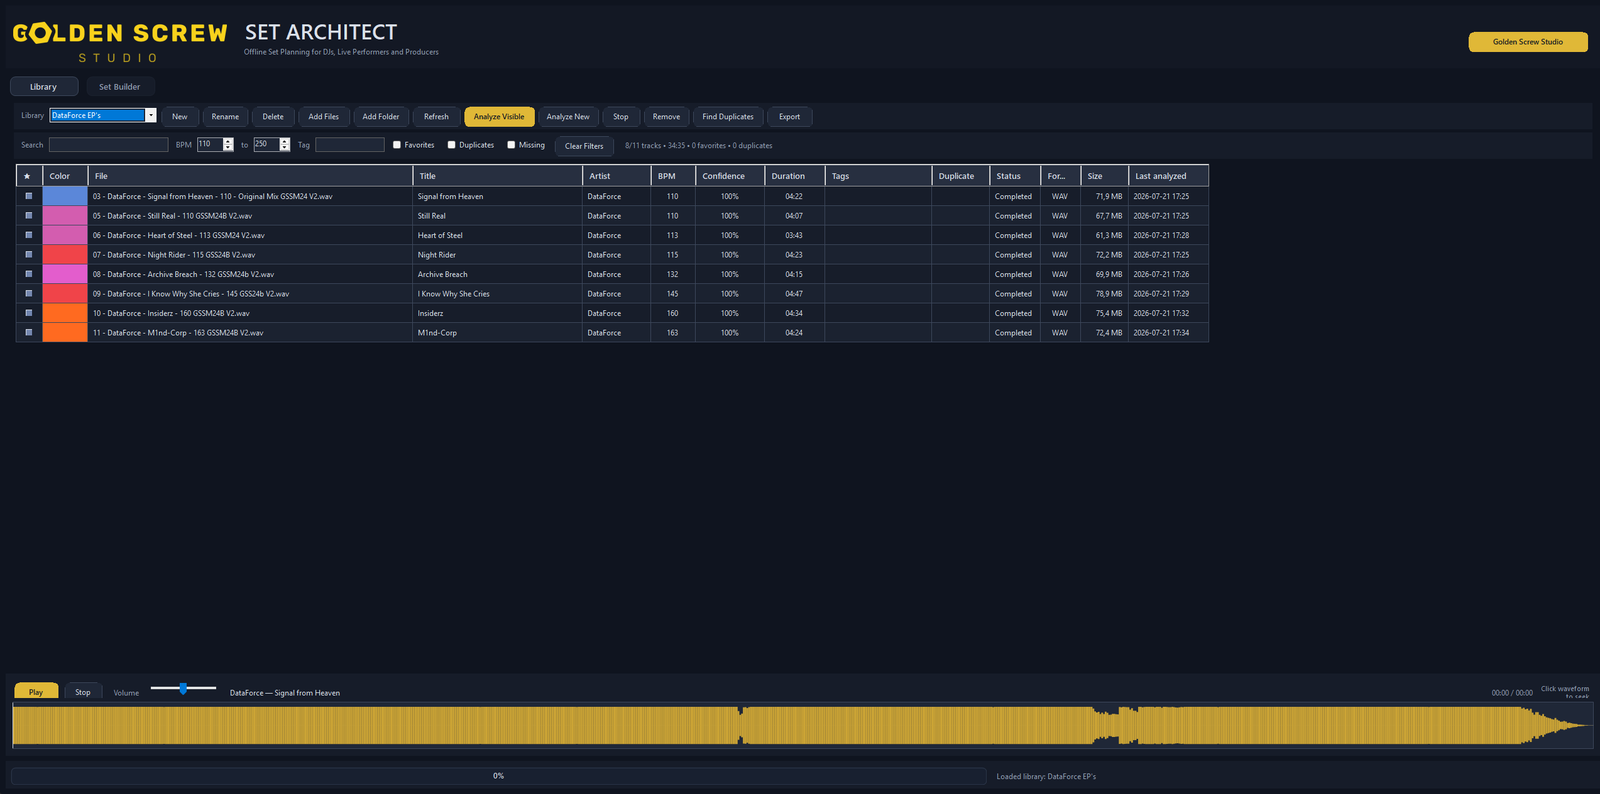Click the 'Heart of Steel' title cell
Screen dimensions: 1600x794
497,235
